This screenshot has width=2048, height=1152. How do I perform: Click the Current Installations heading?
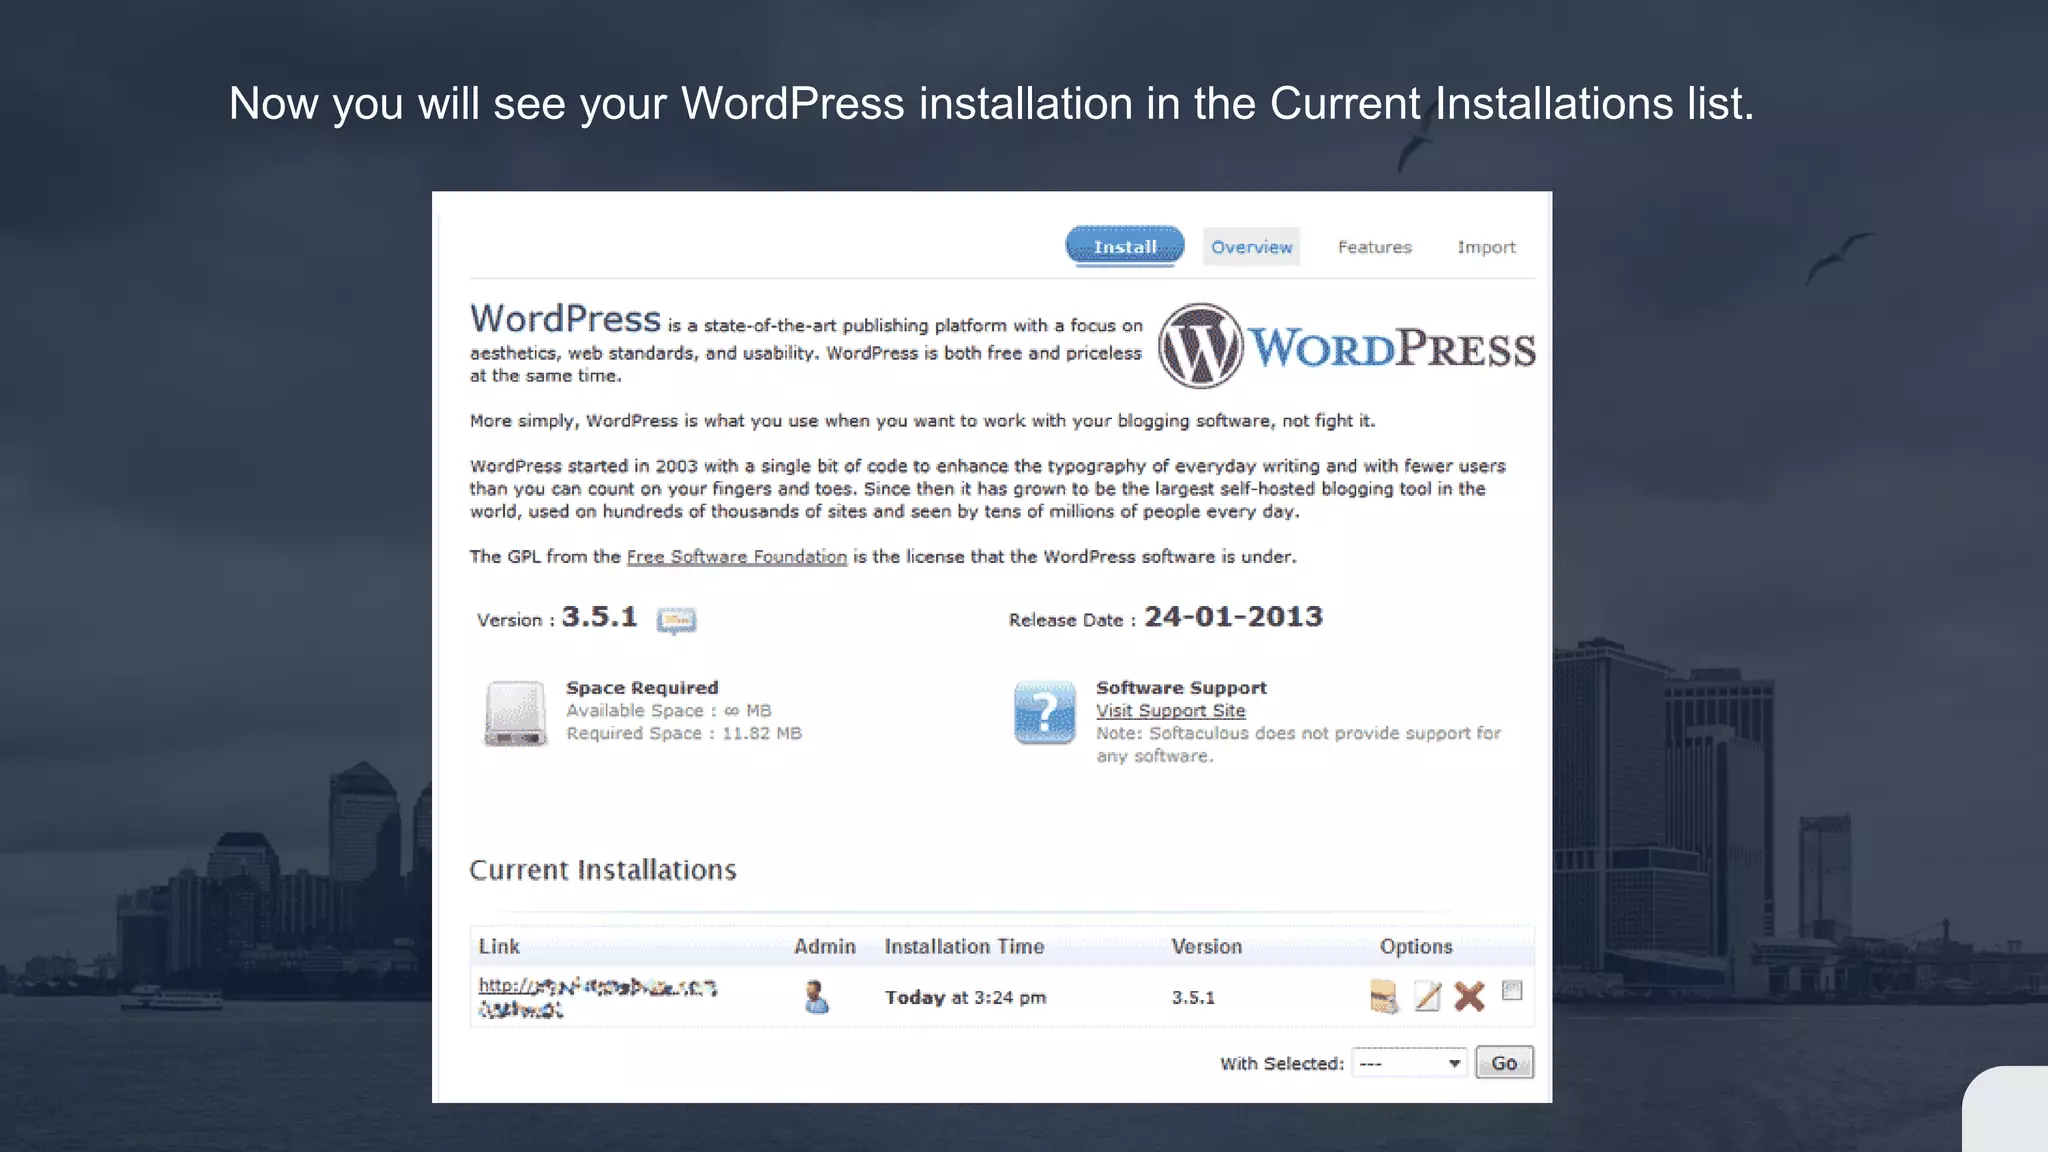[x=603, y=870]
